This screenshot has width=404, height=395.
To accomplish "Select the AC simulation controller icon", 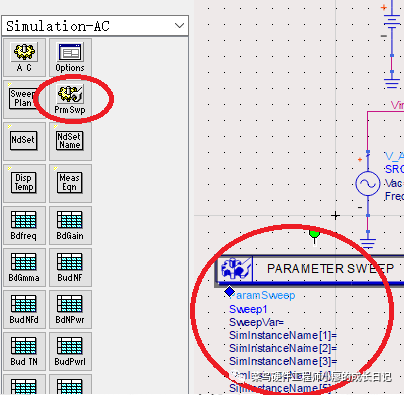I will tap(24, 57).
